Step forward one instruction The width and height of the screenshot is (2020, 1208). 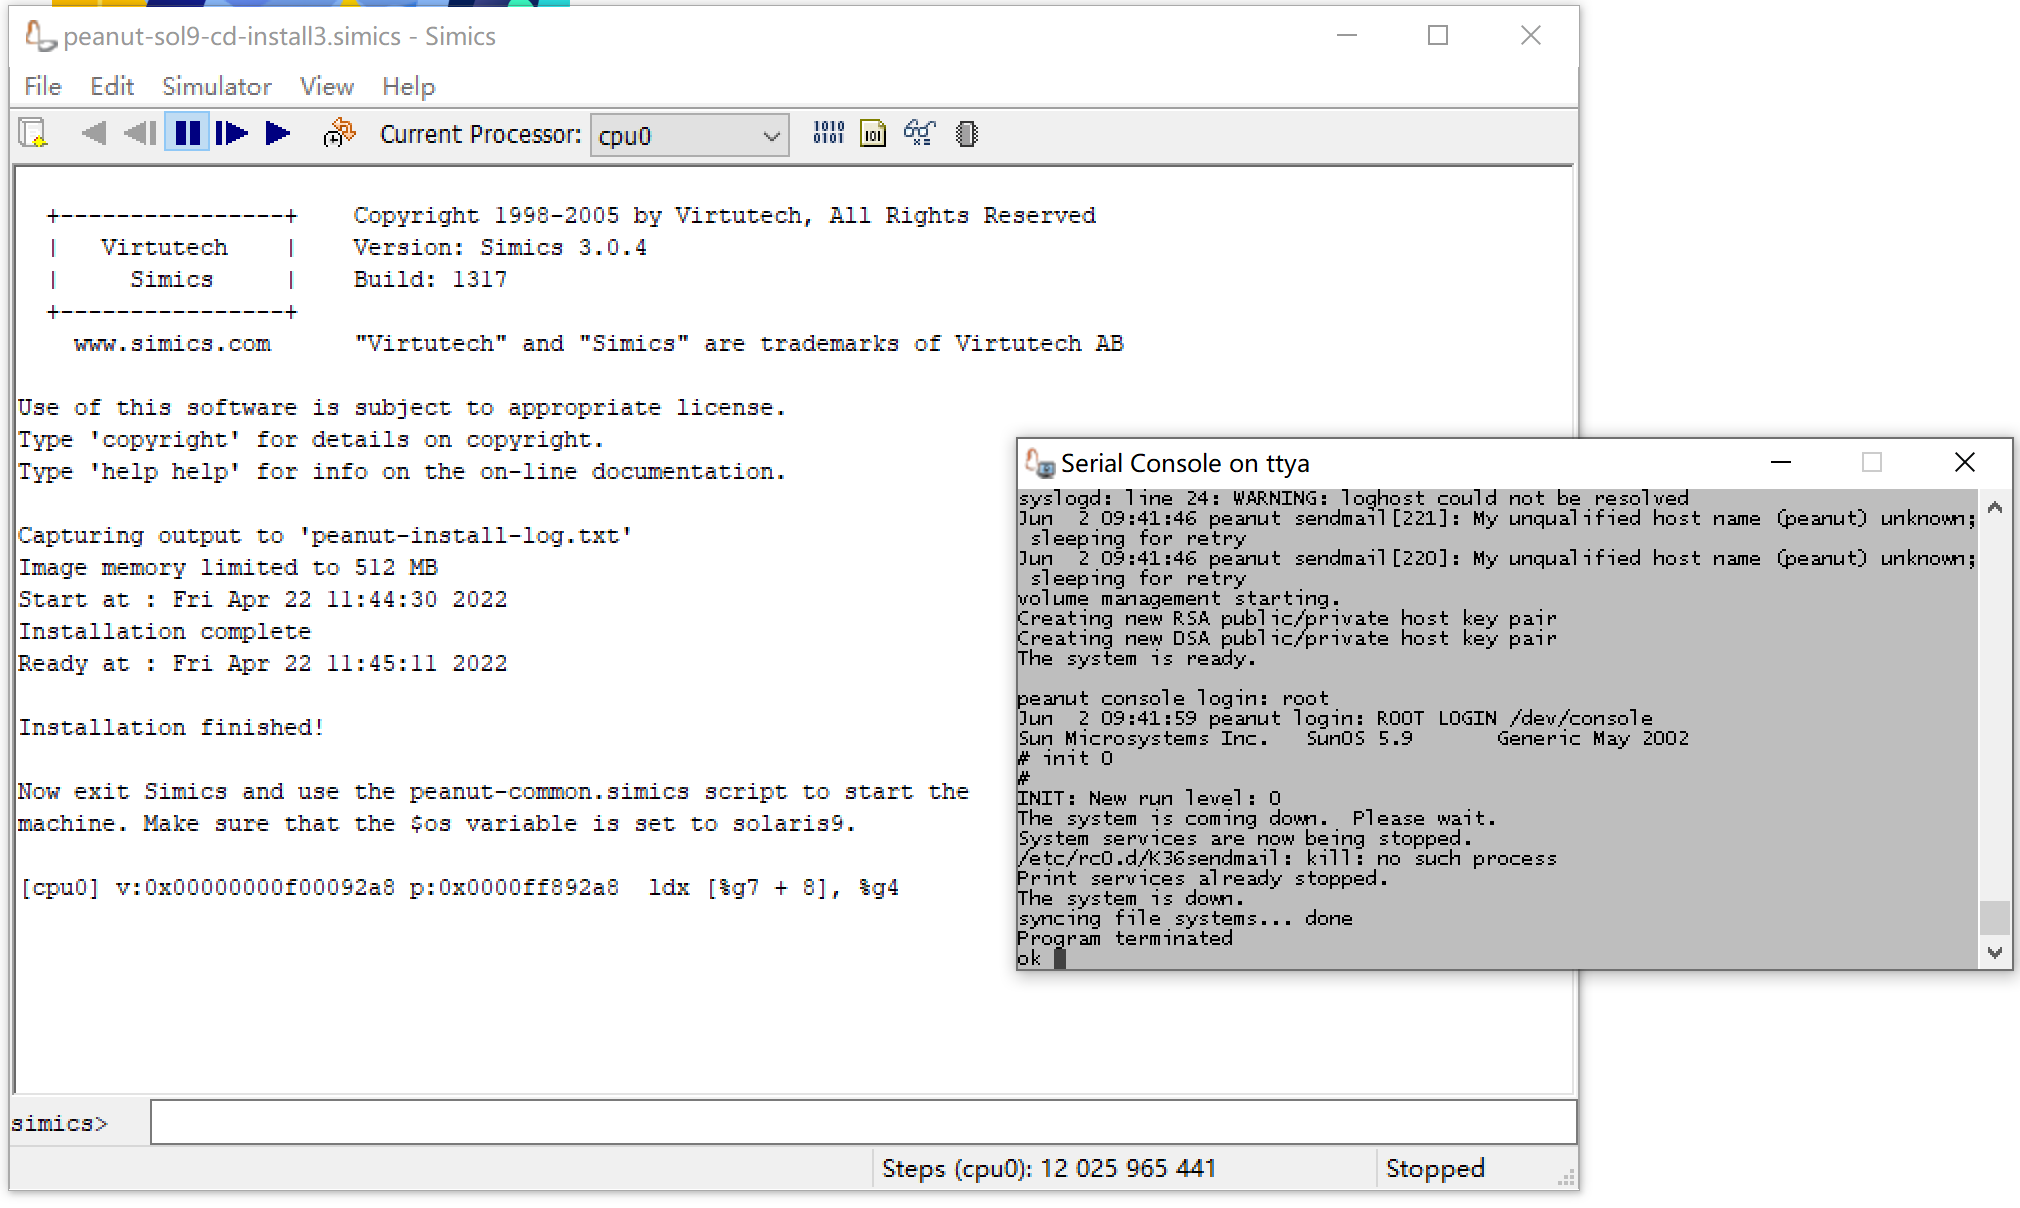[x=231, y=133]
